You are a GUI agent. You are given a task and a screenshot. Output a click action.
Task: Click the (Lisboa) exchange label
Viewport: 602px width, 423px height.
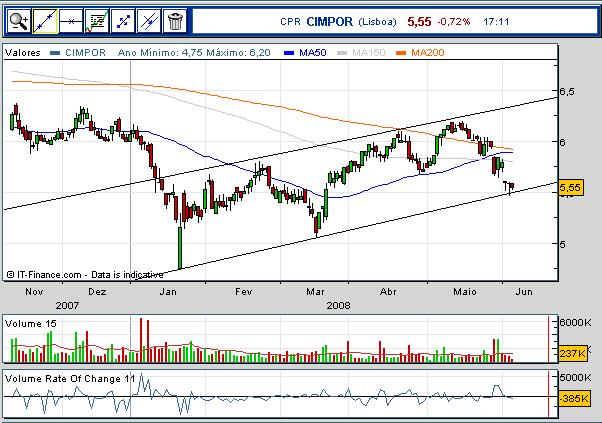(377, 22)
